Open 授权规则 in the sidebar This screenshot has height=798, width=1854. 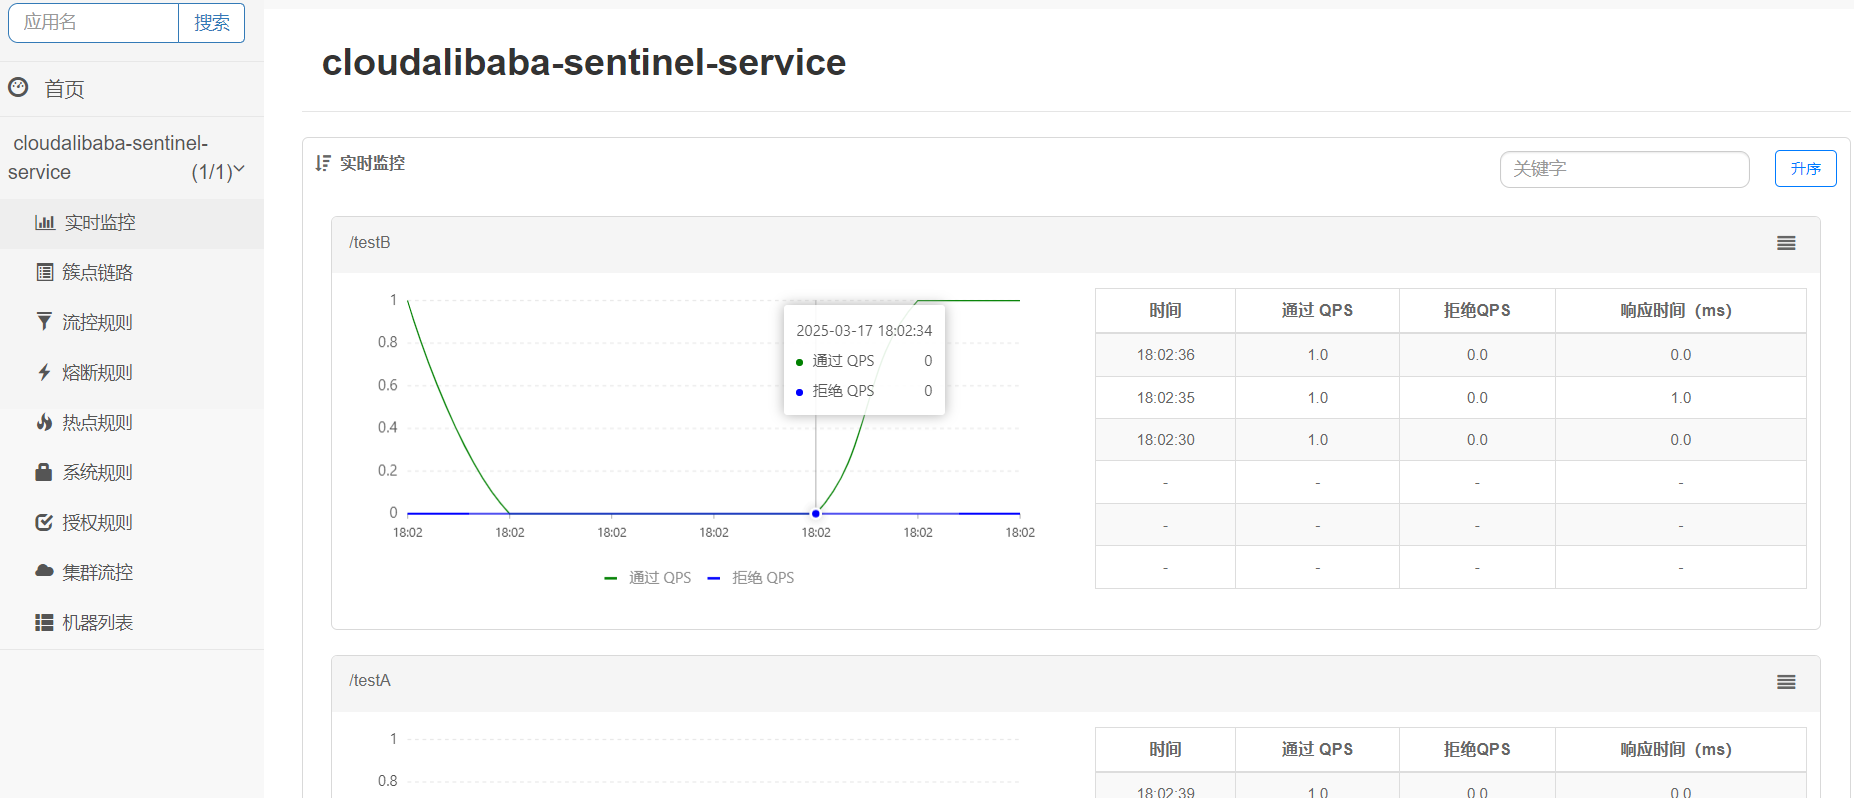132,523
